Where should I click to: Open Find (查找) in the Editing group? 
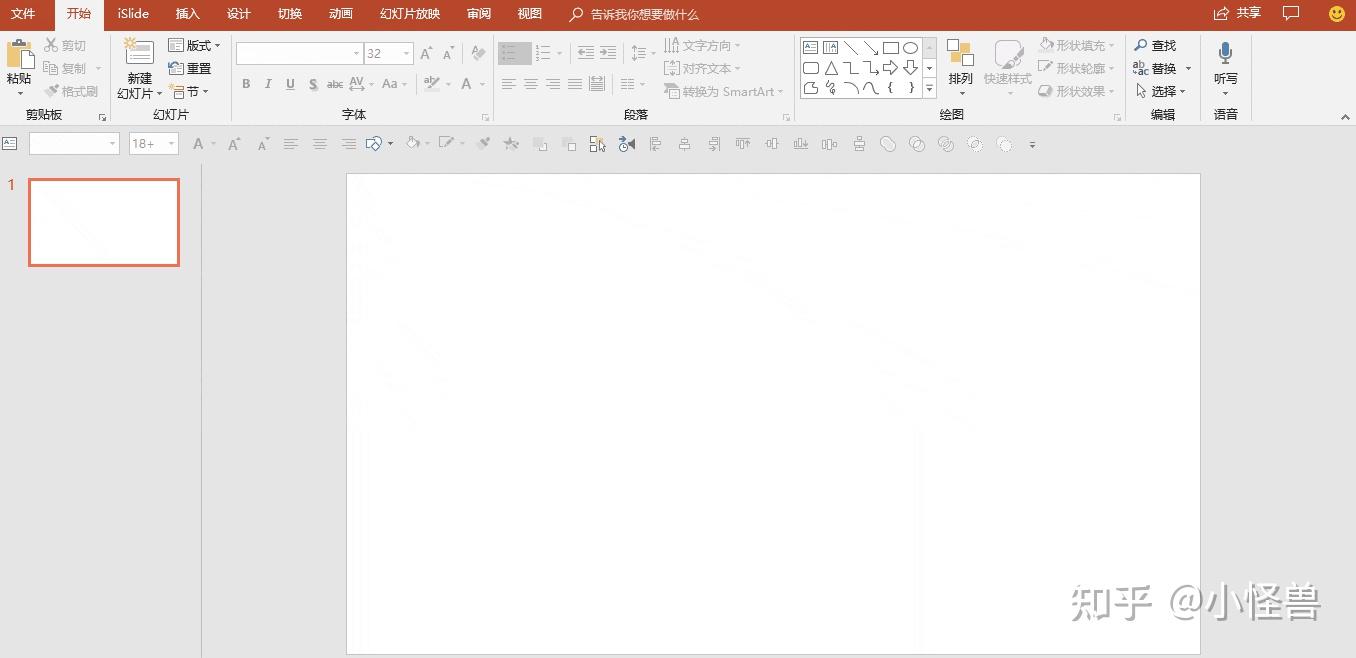click(x=1160, y=45)
